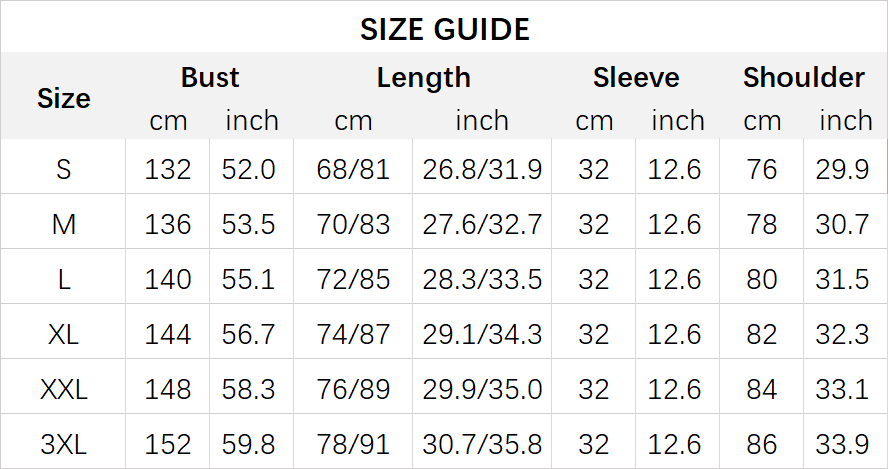888x469 pixels.
Task: Select the Sleeve column header
Action: (x=635, y=78)
